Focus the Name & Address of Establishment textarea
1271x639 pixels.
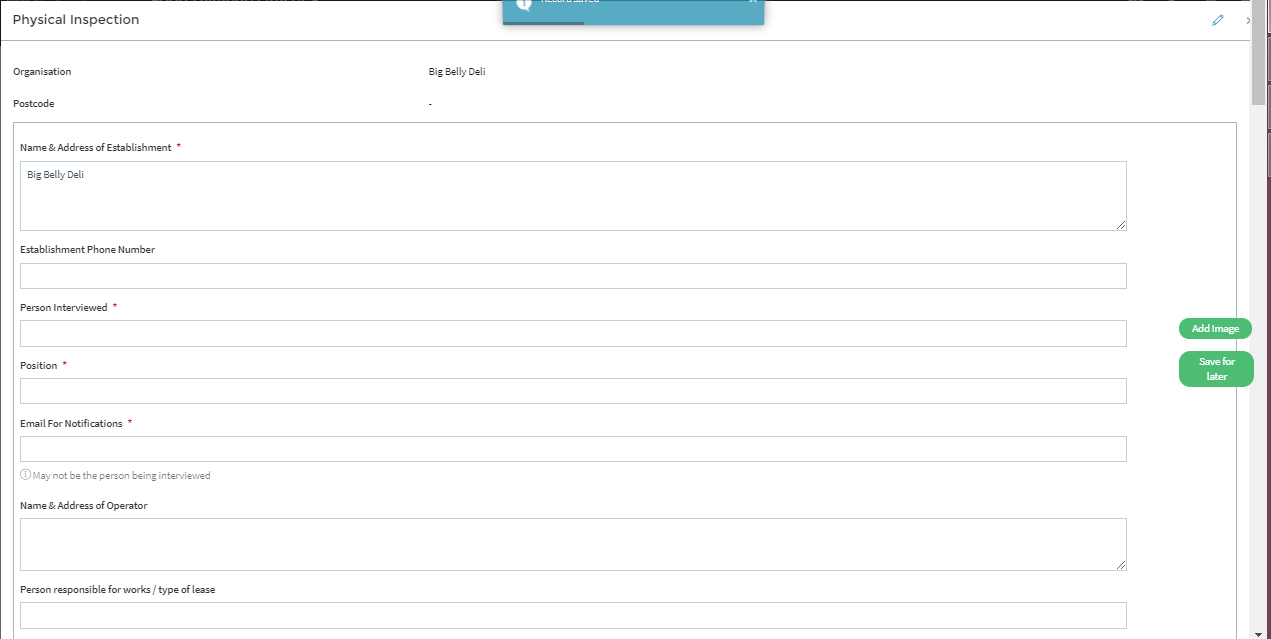coord(572,196)
